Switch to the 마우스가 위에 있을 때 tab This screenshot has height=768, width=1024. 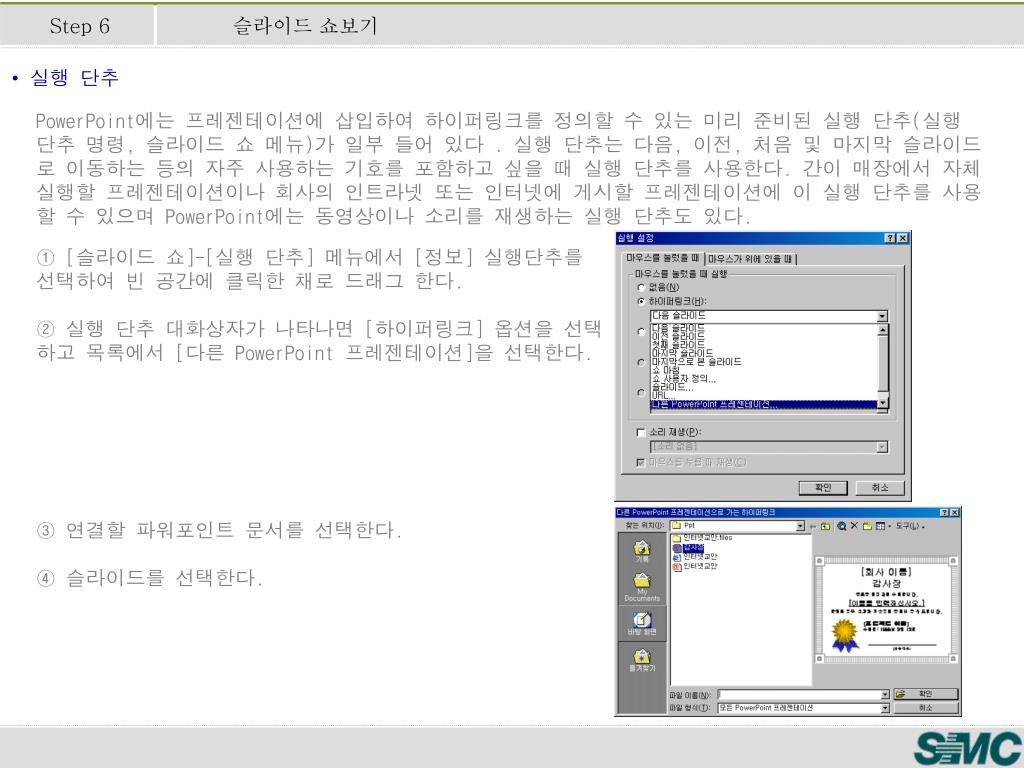click(x=750, y=259)
